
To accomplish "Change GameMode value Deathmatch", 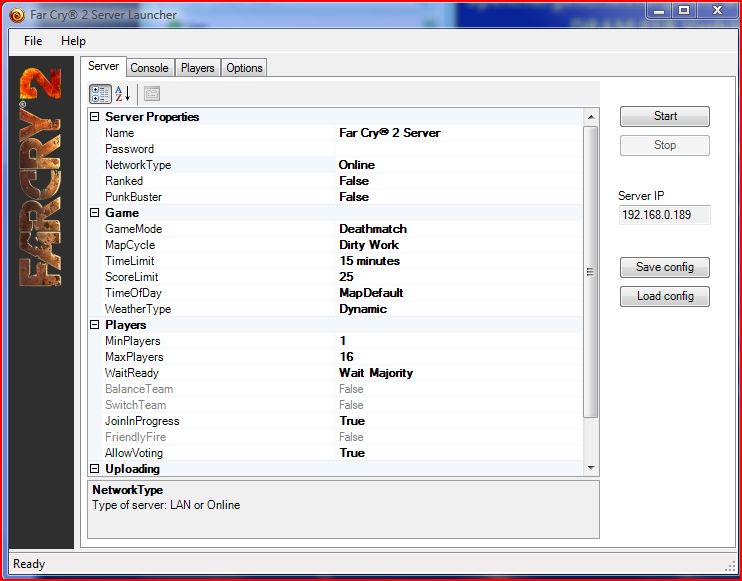I will (x=373, y=229).
